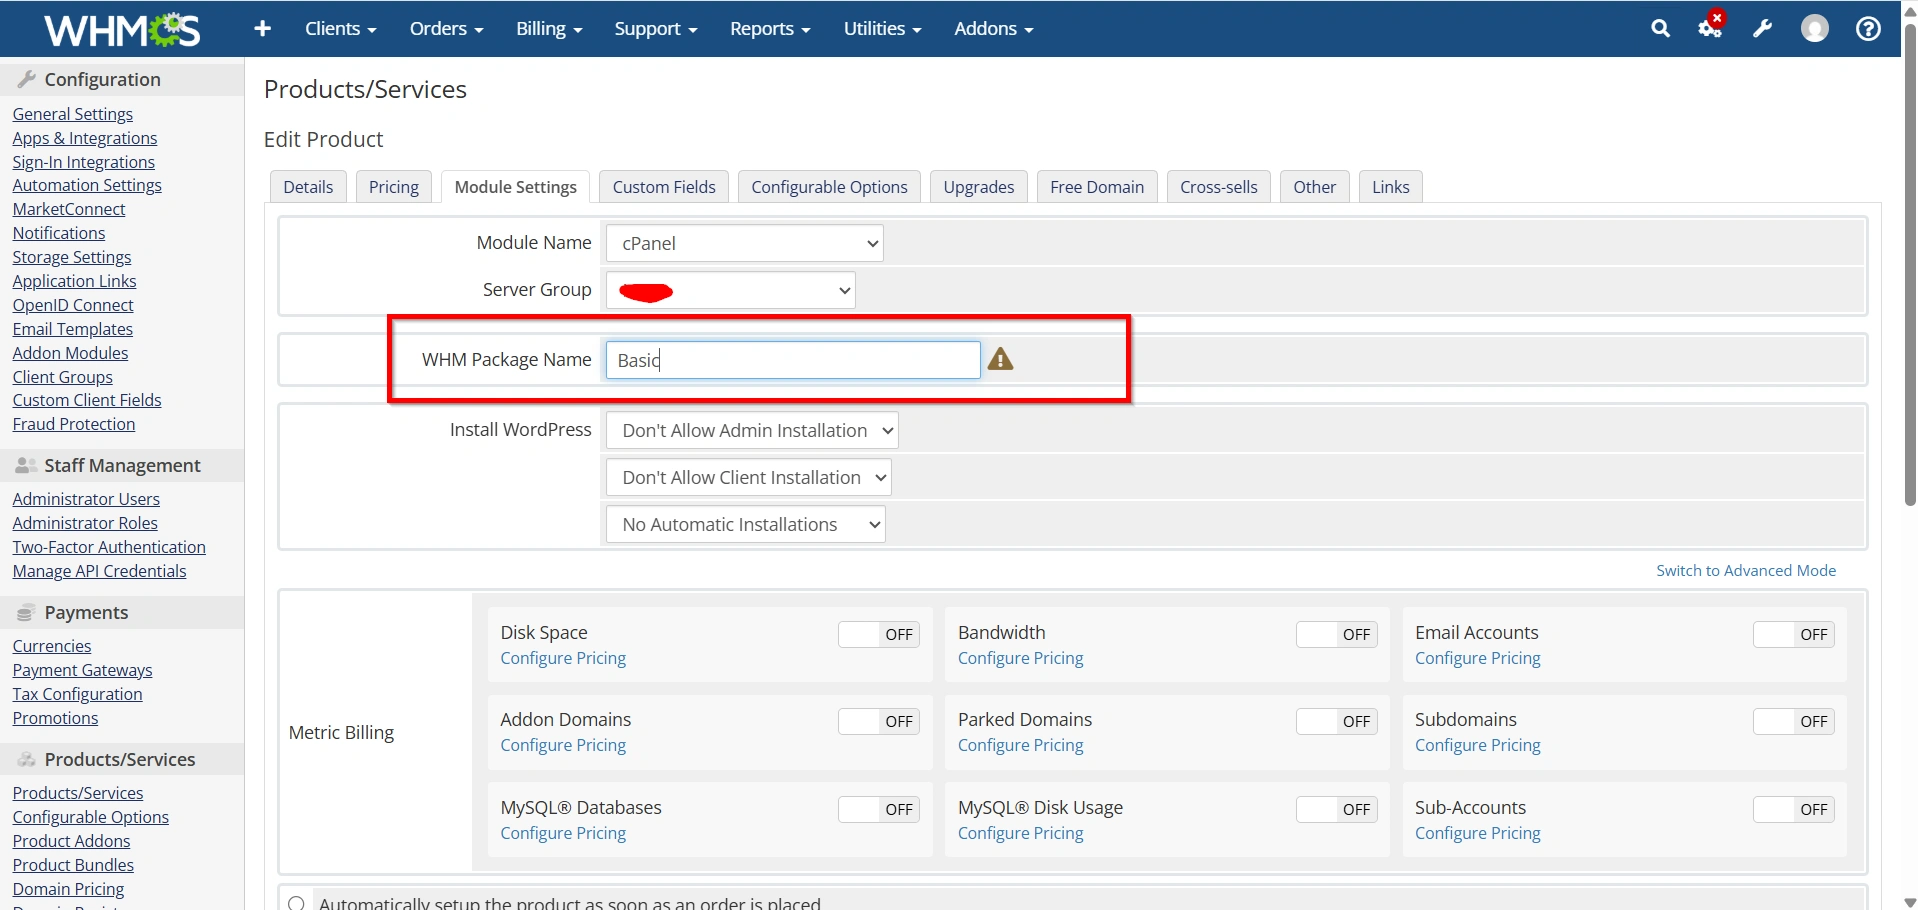Switch to the Module Settings tab
The image size is (1918, 910).
click(516, 187)
